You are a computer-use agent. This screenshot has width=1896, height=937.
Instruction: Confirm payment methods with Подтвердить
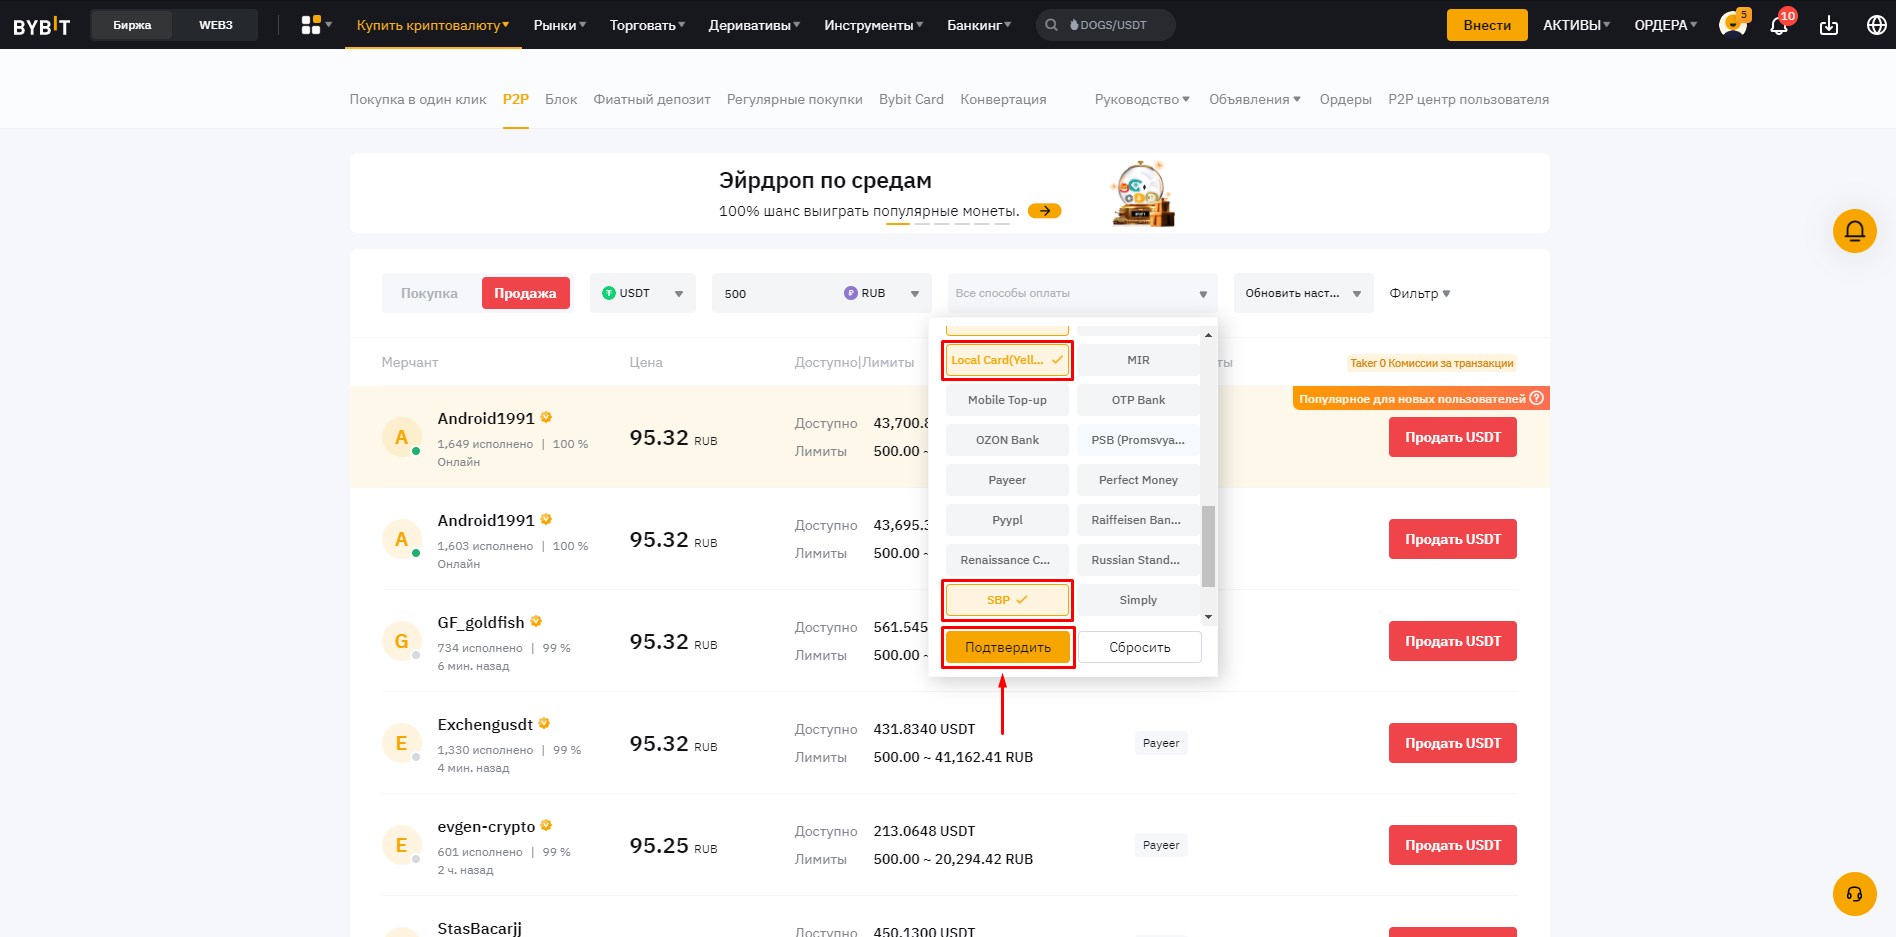(x=1008, y=647)
